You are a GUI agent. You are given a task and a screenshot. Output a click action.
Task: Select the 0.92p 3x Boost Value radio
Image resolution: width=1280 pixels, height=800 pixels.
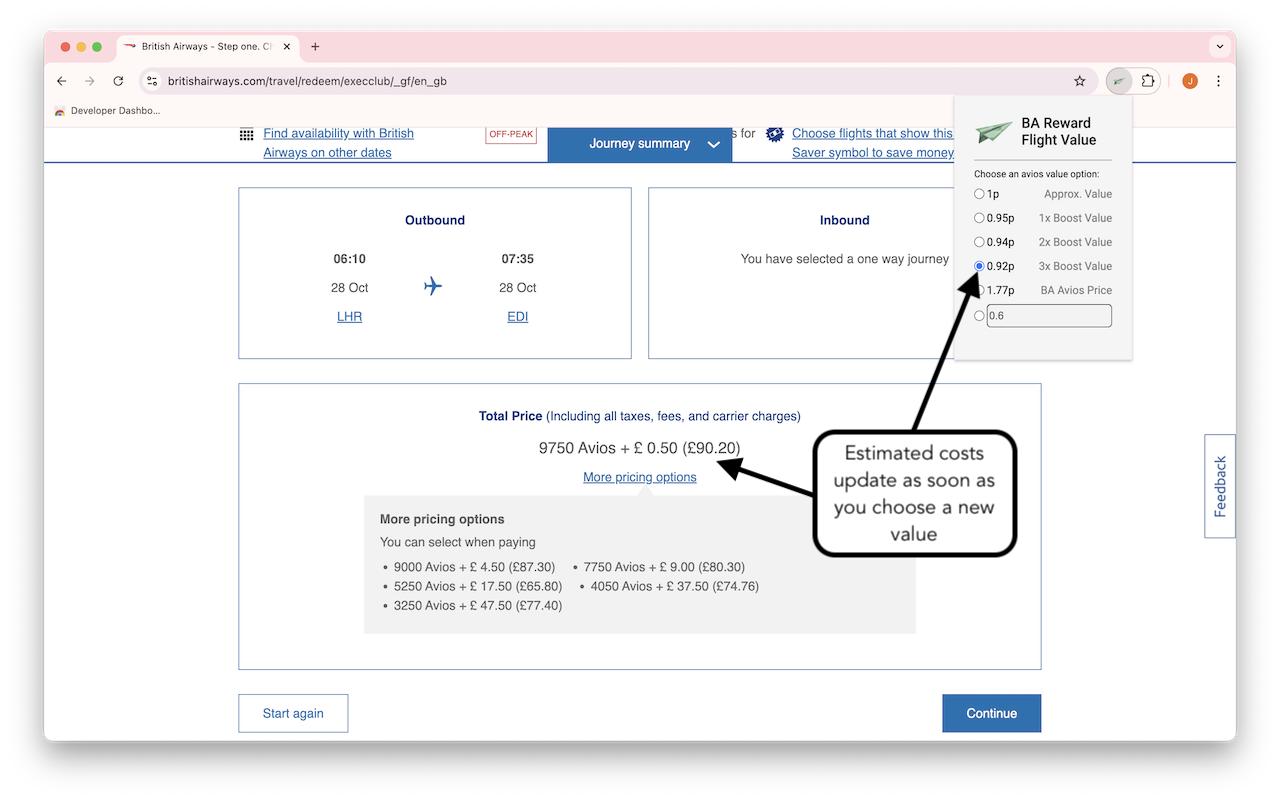[979, 266]
